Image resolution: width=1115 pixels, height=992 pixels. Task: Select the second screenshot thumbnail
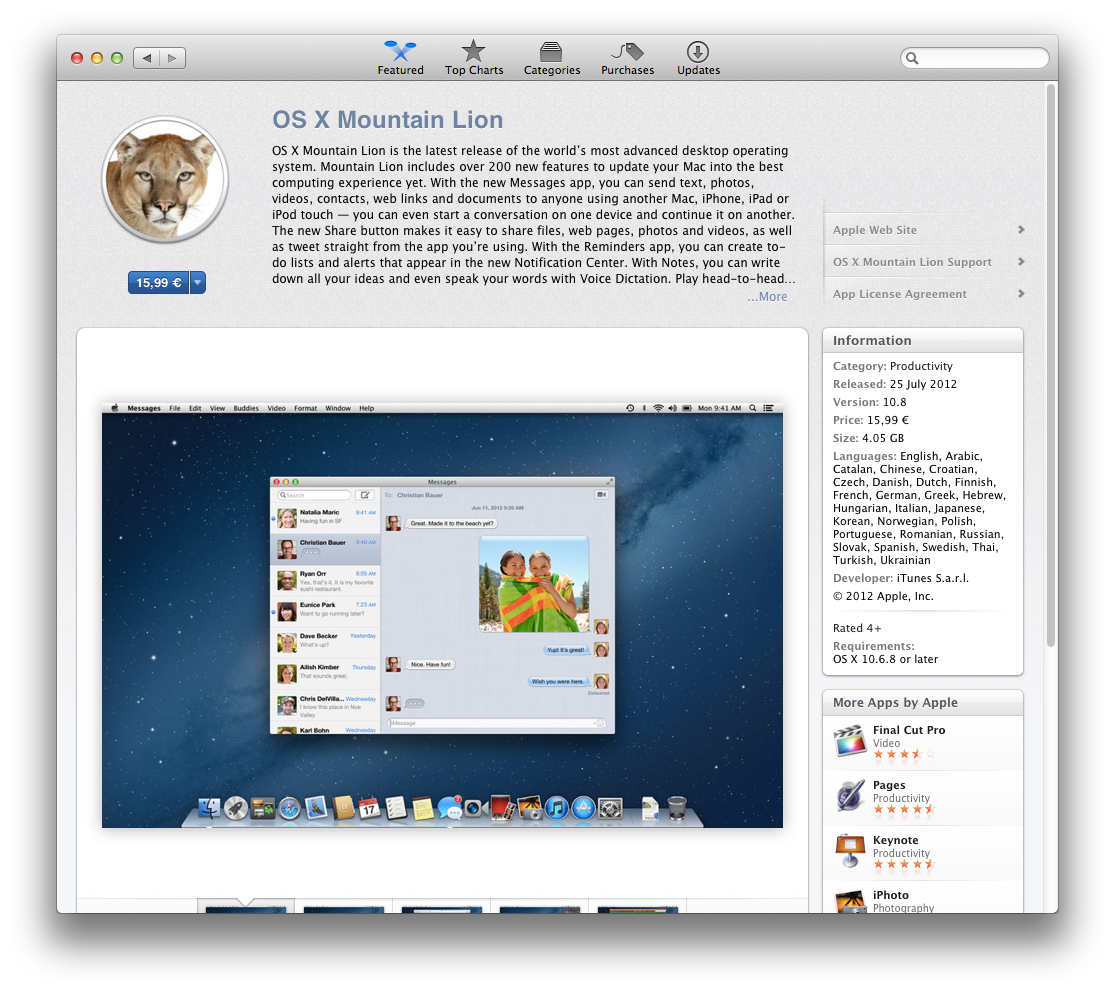[343, 909]
